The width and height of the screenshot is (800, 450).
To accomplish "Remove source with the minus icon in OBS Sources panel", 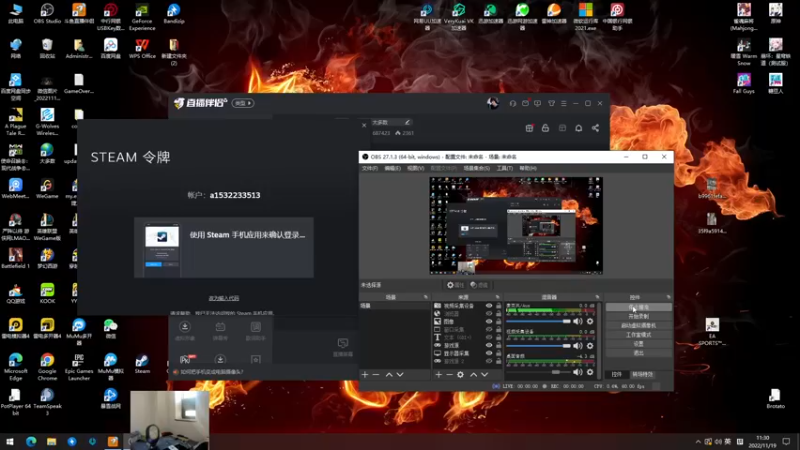I will click(449, 374).
